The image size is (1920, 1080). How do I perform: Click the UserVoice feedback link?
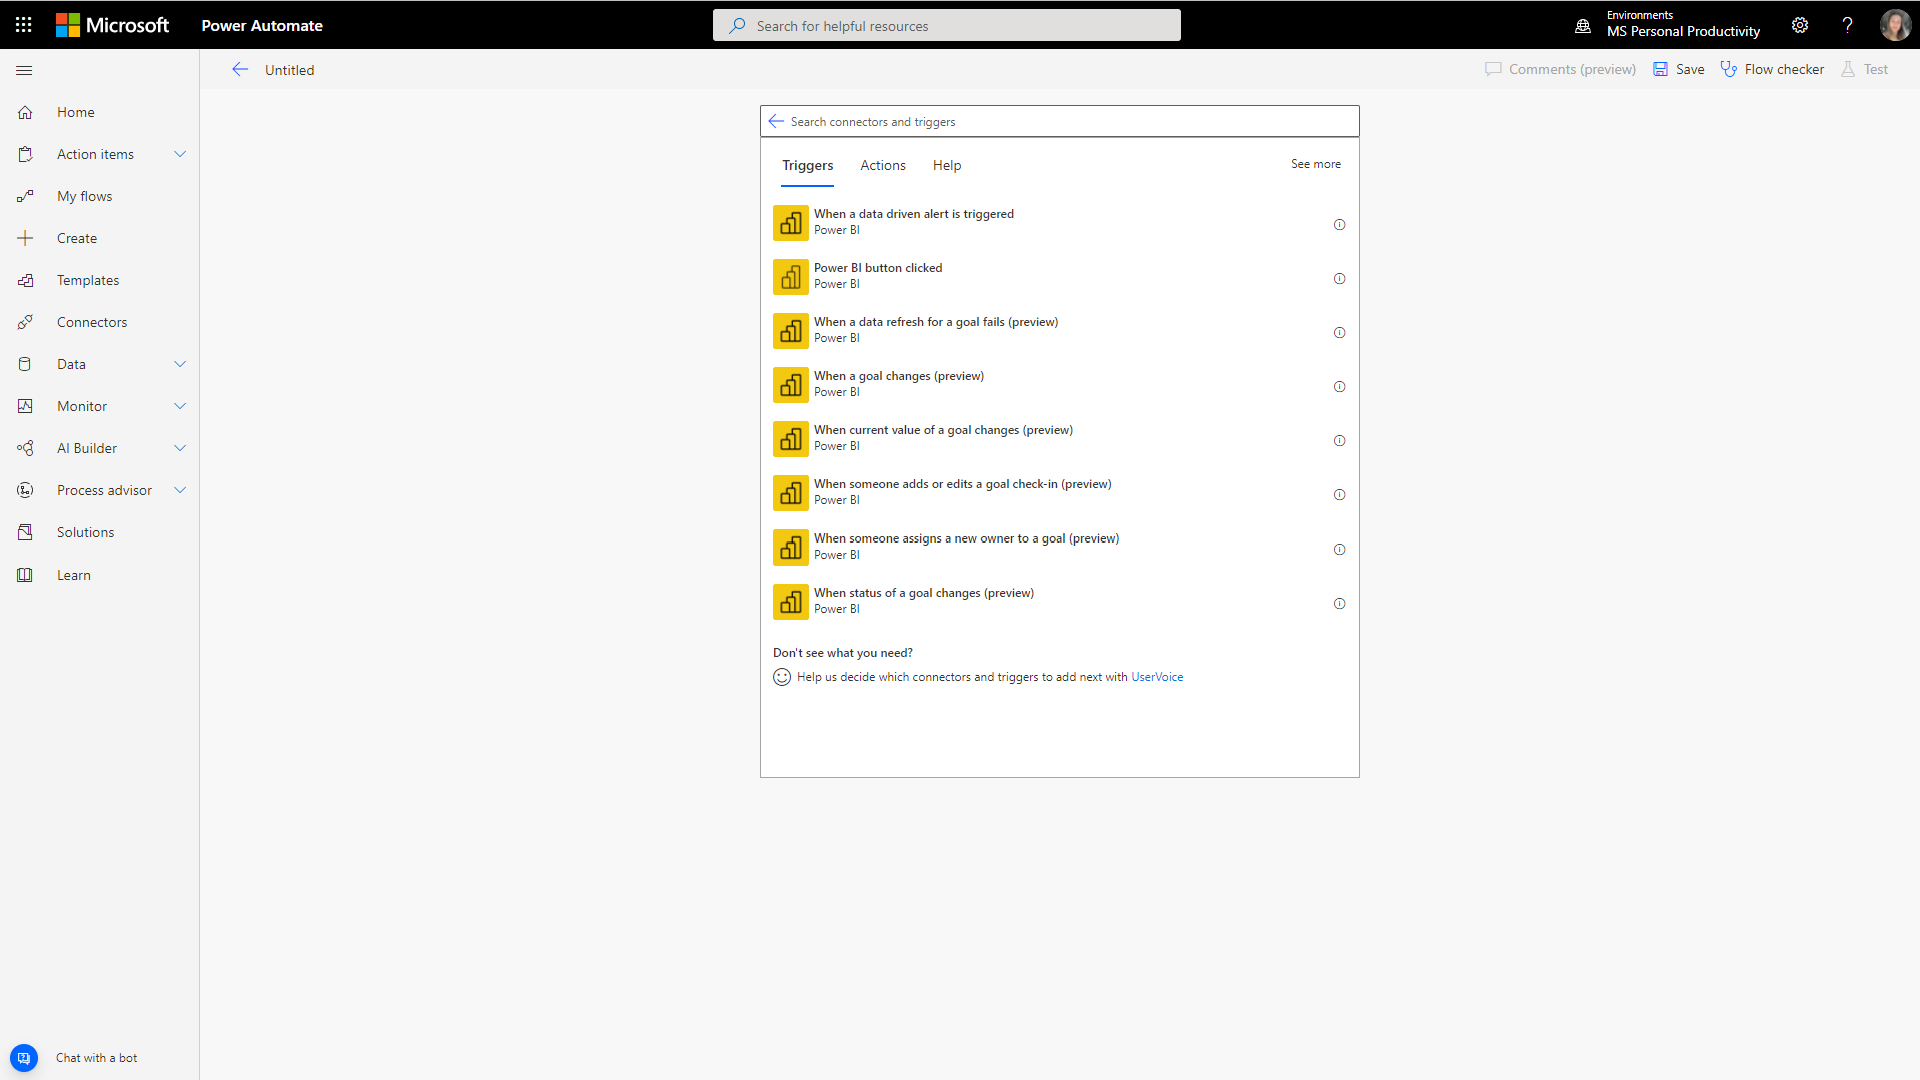tap(1156, 676)
